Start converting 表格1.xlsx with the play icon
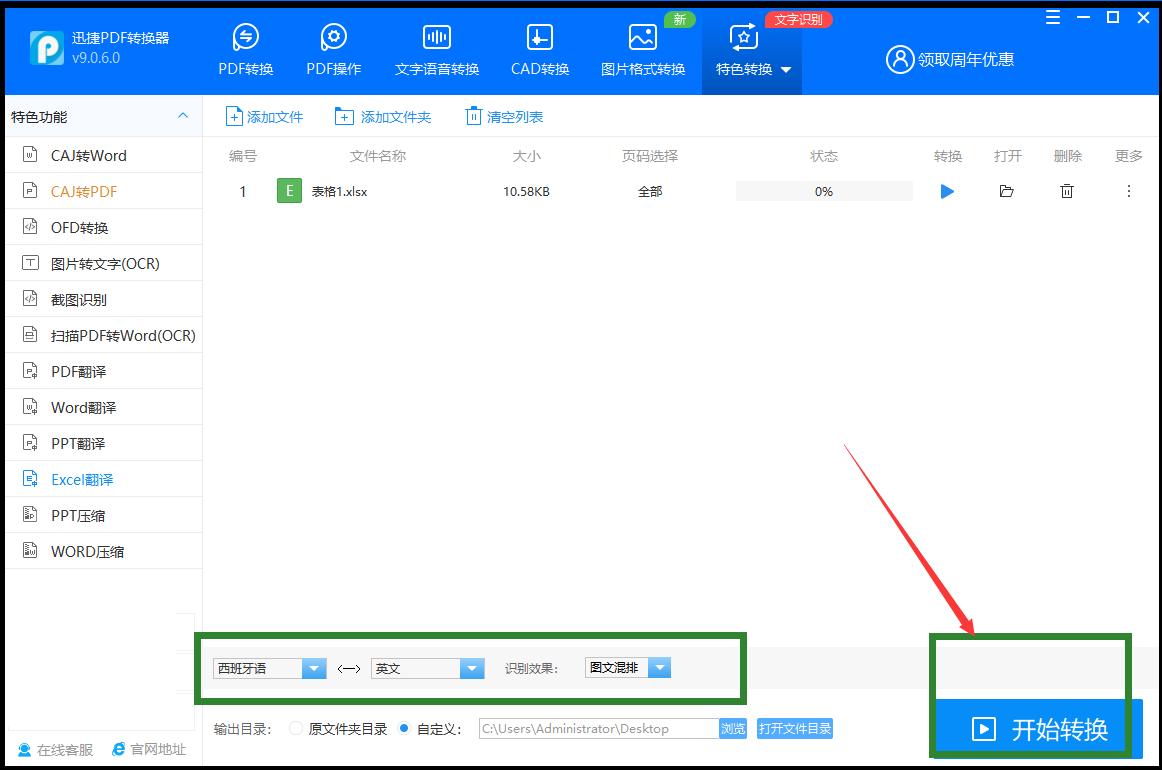The height and width of the screenshot is (770, 1162). point(947,191)
